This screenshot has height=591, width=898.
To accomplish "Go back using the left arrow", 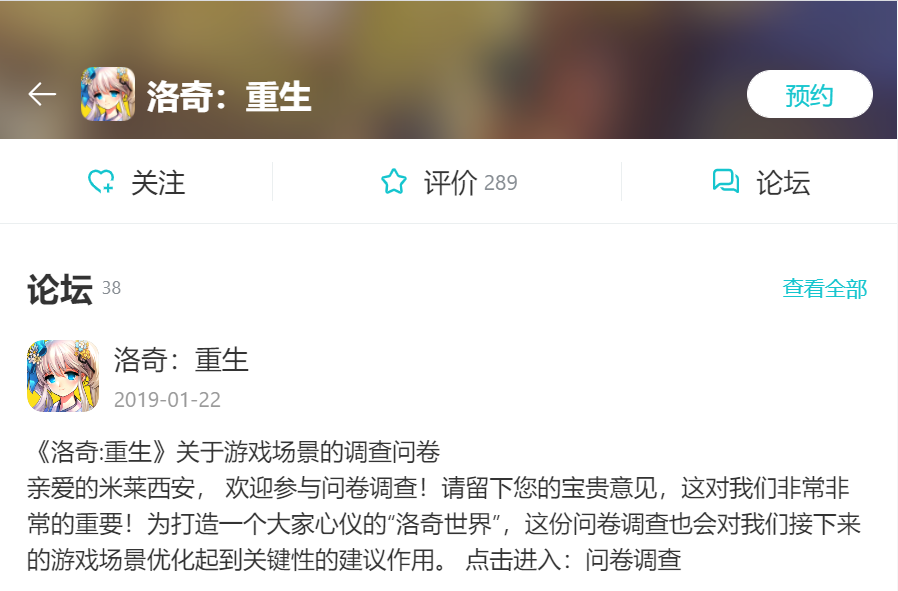I will coord(42,94).
